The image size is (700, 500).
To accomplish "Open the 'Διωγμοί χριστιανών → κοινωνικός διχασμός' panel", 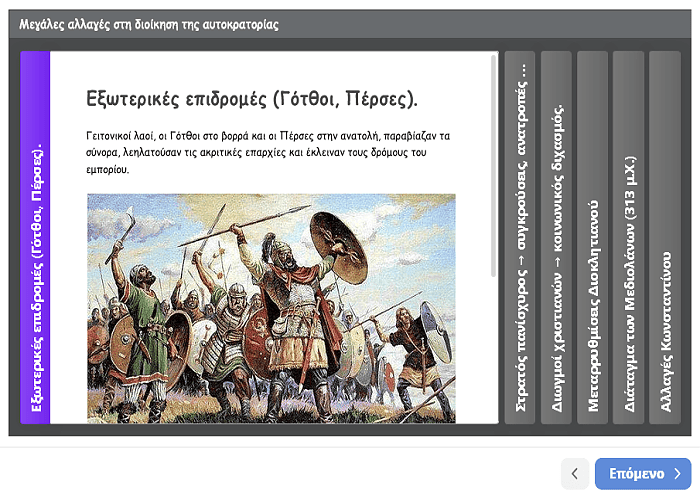I will click(x=556, y=238).
